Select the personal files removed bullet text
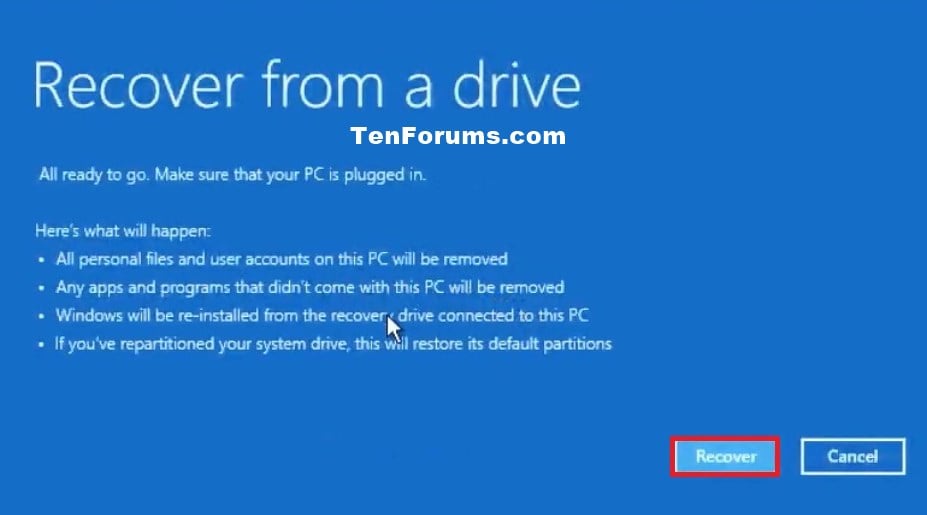The height and width of the screenshot is (515, 927). click(x=281, y=260)
